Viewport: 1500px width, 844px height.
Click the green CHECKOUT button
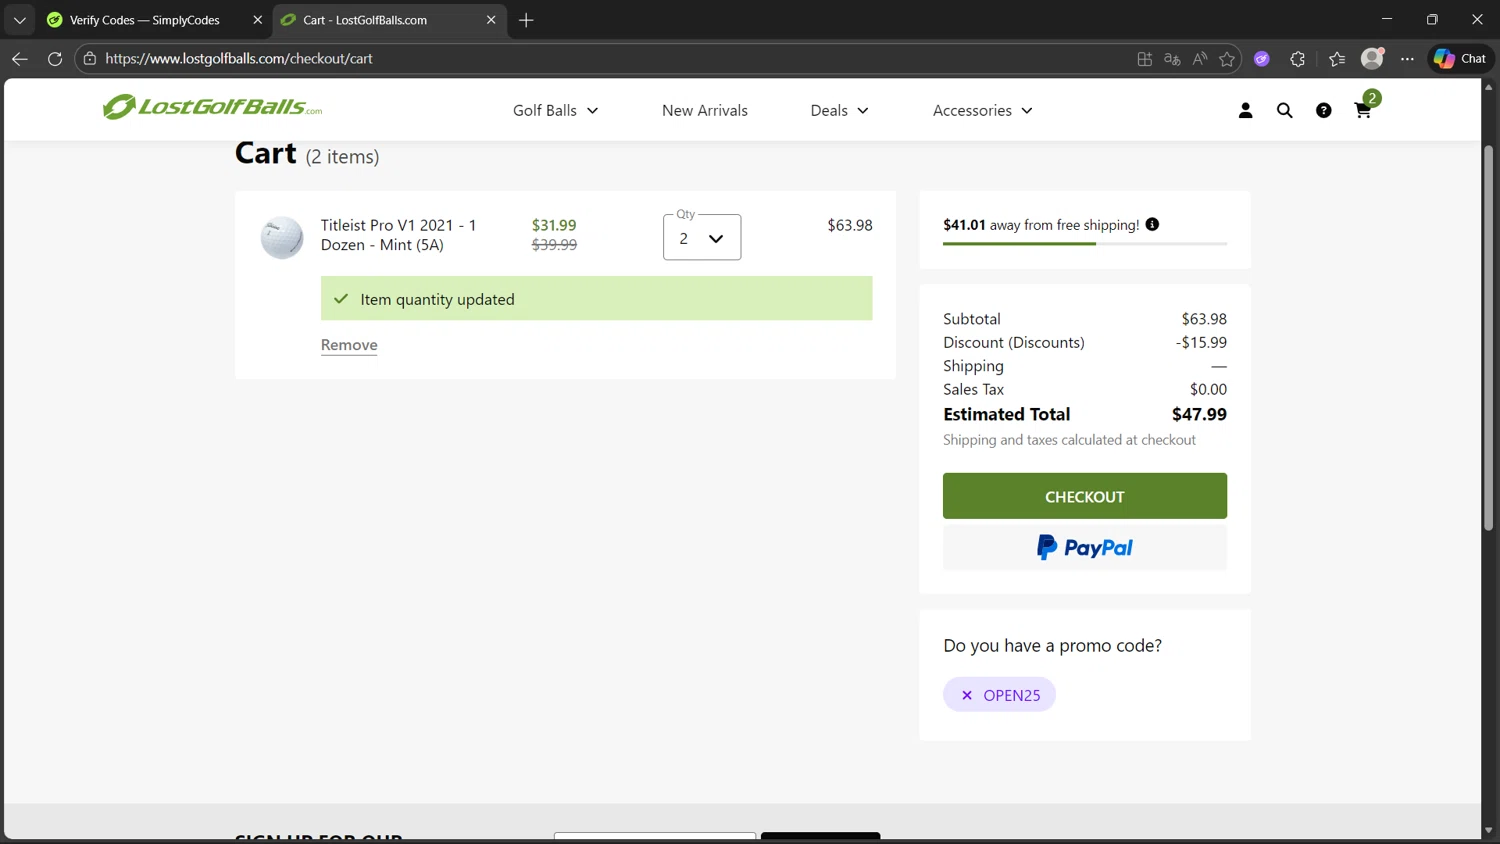click(x=1085, y=496)
